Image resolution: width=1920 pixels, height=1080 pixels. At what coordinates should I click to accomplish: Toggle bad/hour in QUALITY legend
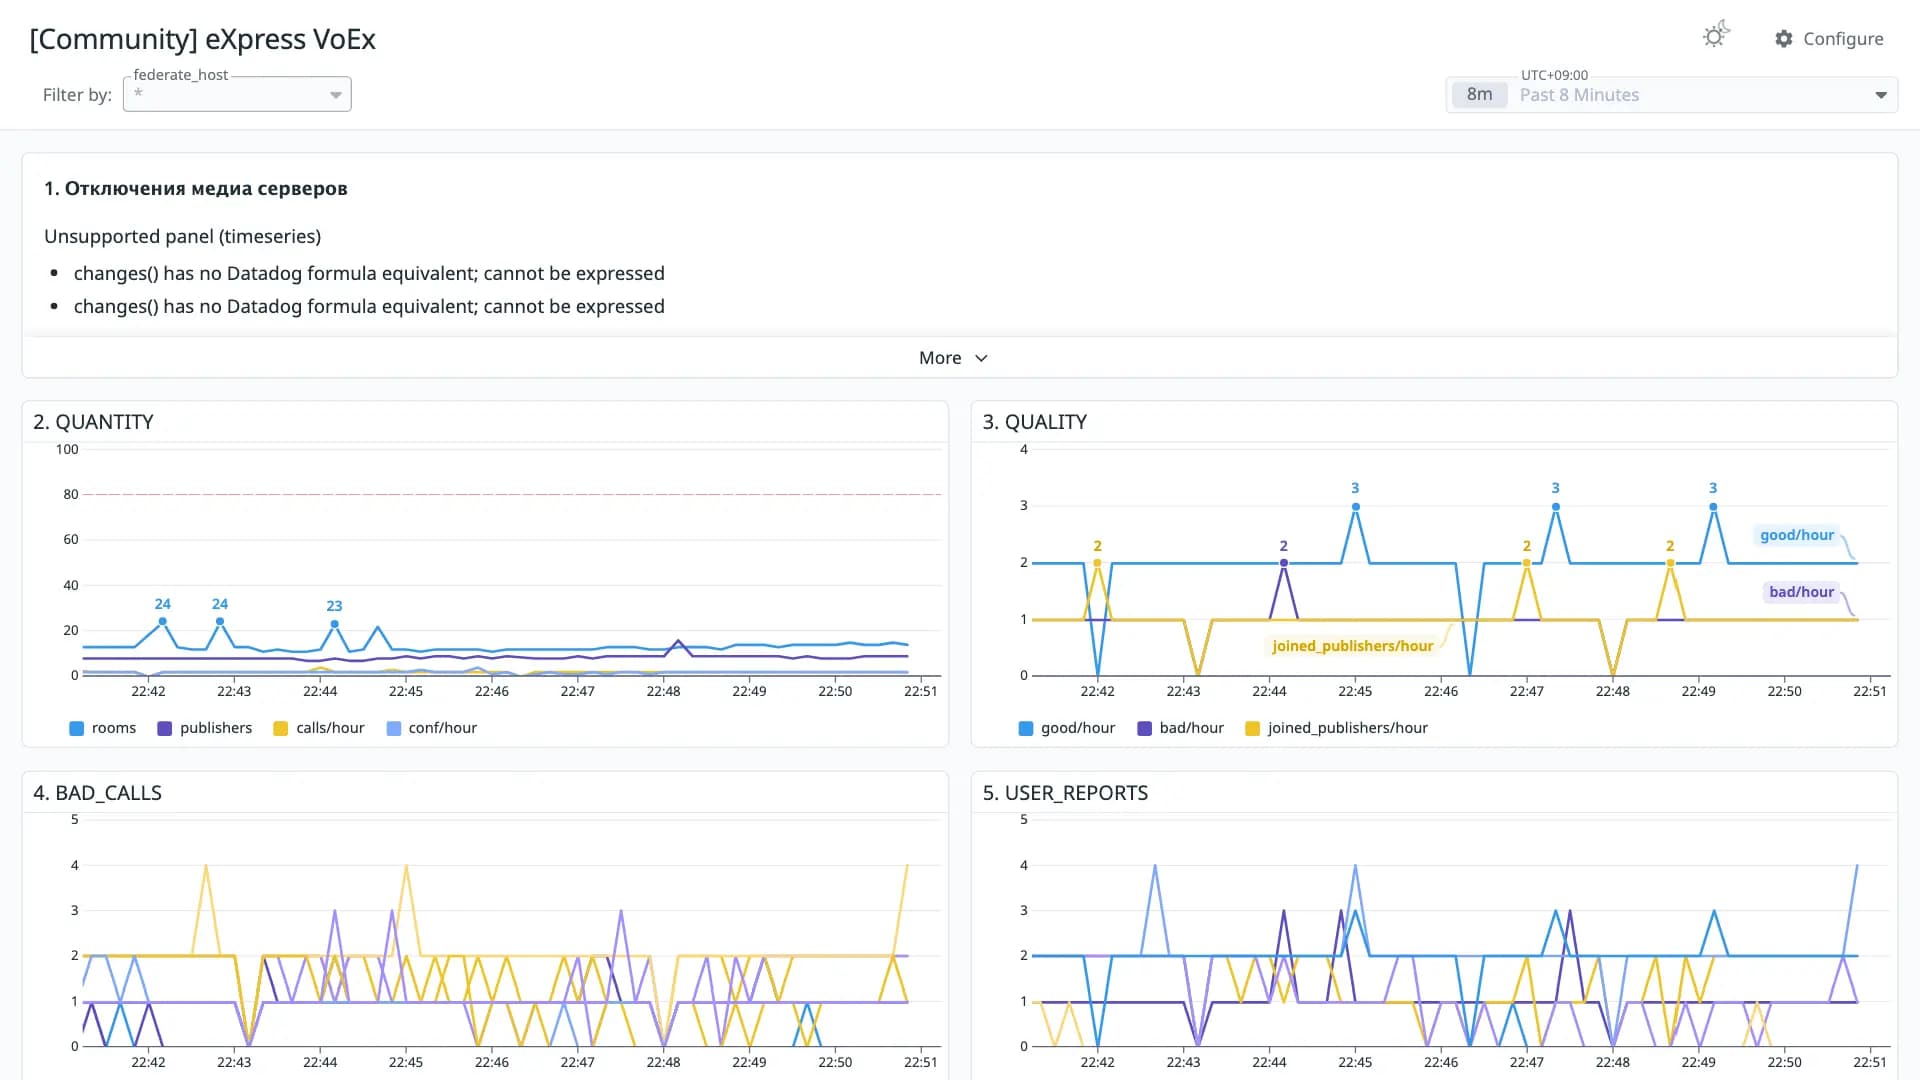coord(1180,728)
